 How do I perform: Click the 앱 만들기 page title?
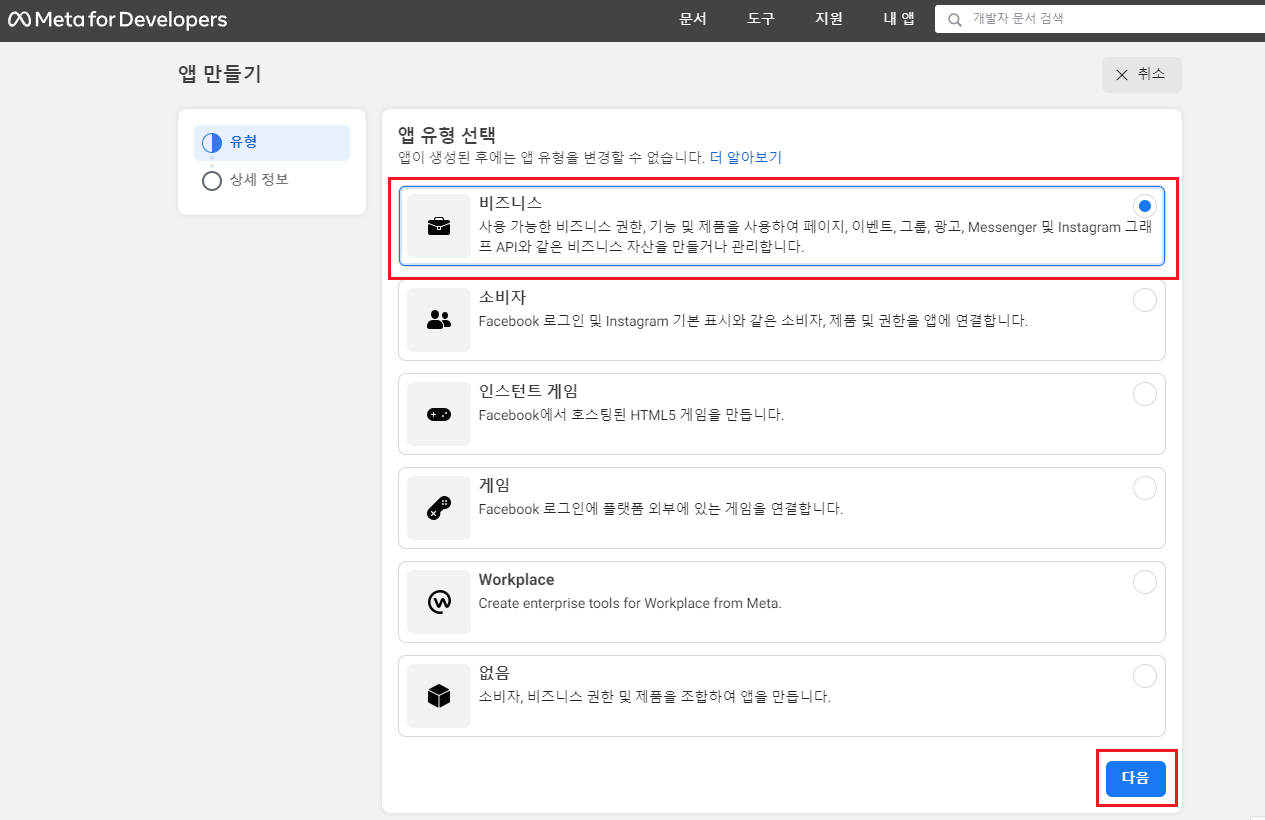tap(219, 74)
